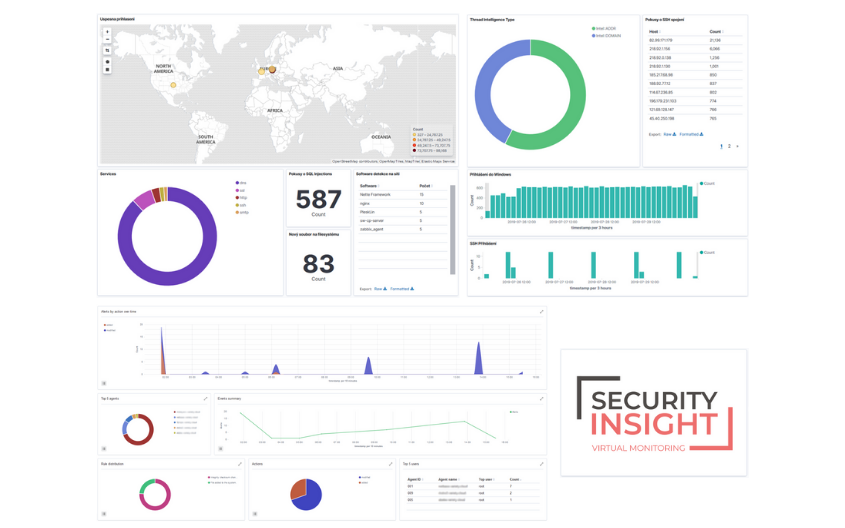Sort Top 5 users by Count column
This screenshot has width=845, height=528.
click(515, 479)
